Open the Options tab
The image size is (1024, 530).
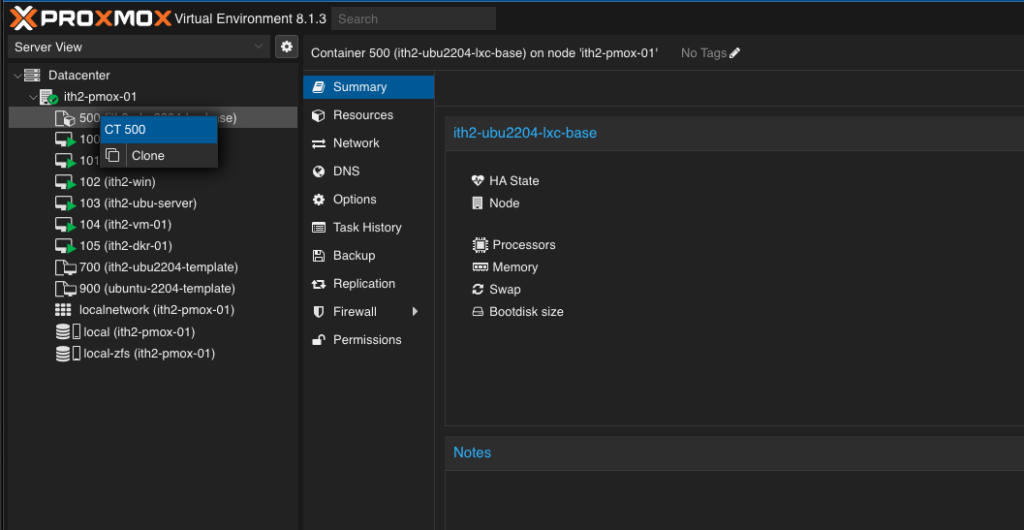tap(369, 199)
